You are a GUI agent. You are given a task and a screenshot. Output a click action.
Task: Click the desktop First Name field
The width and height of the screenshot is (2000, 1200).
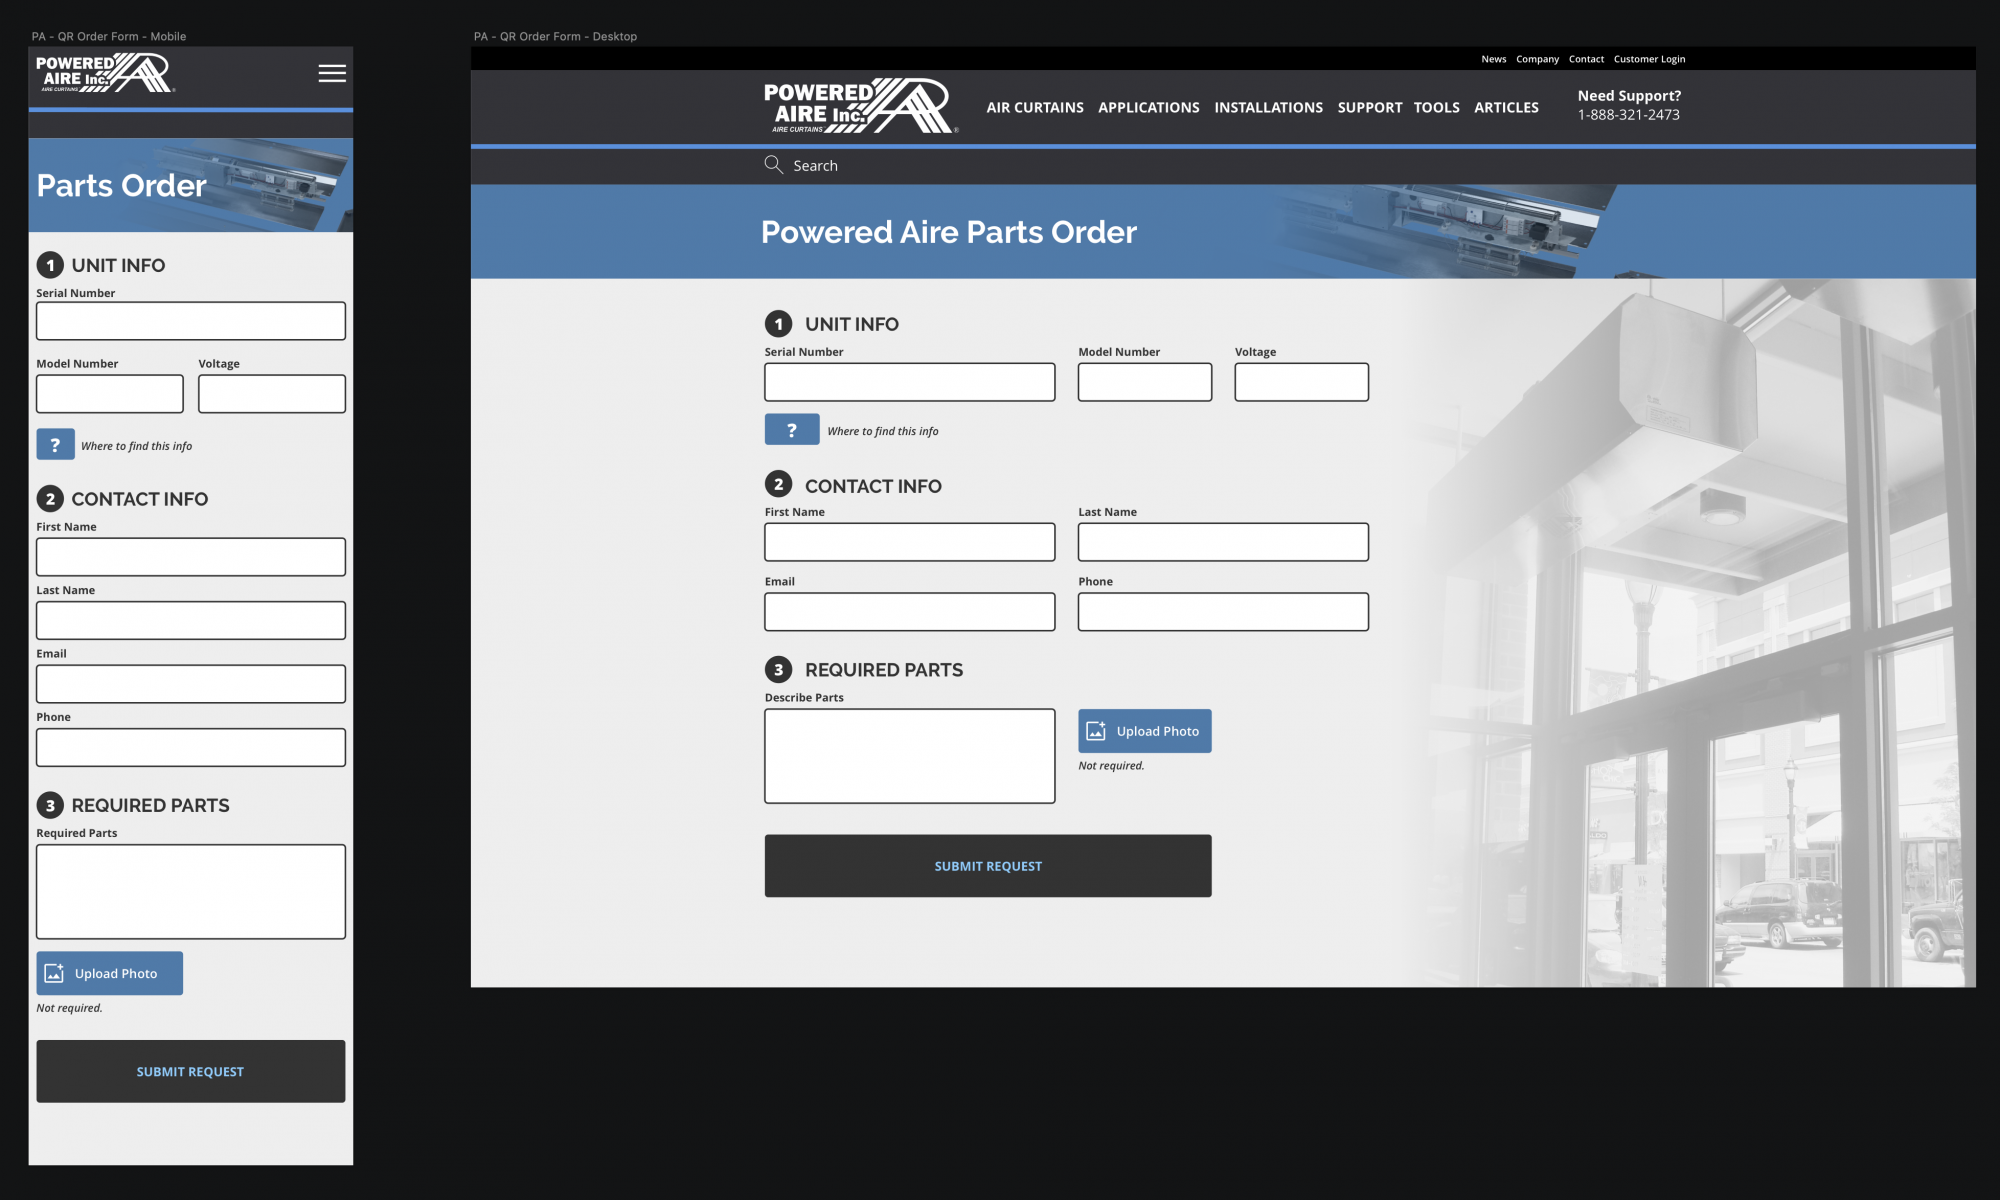click(910, 542)
